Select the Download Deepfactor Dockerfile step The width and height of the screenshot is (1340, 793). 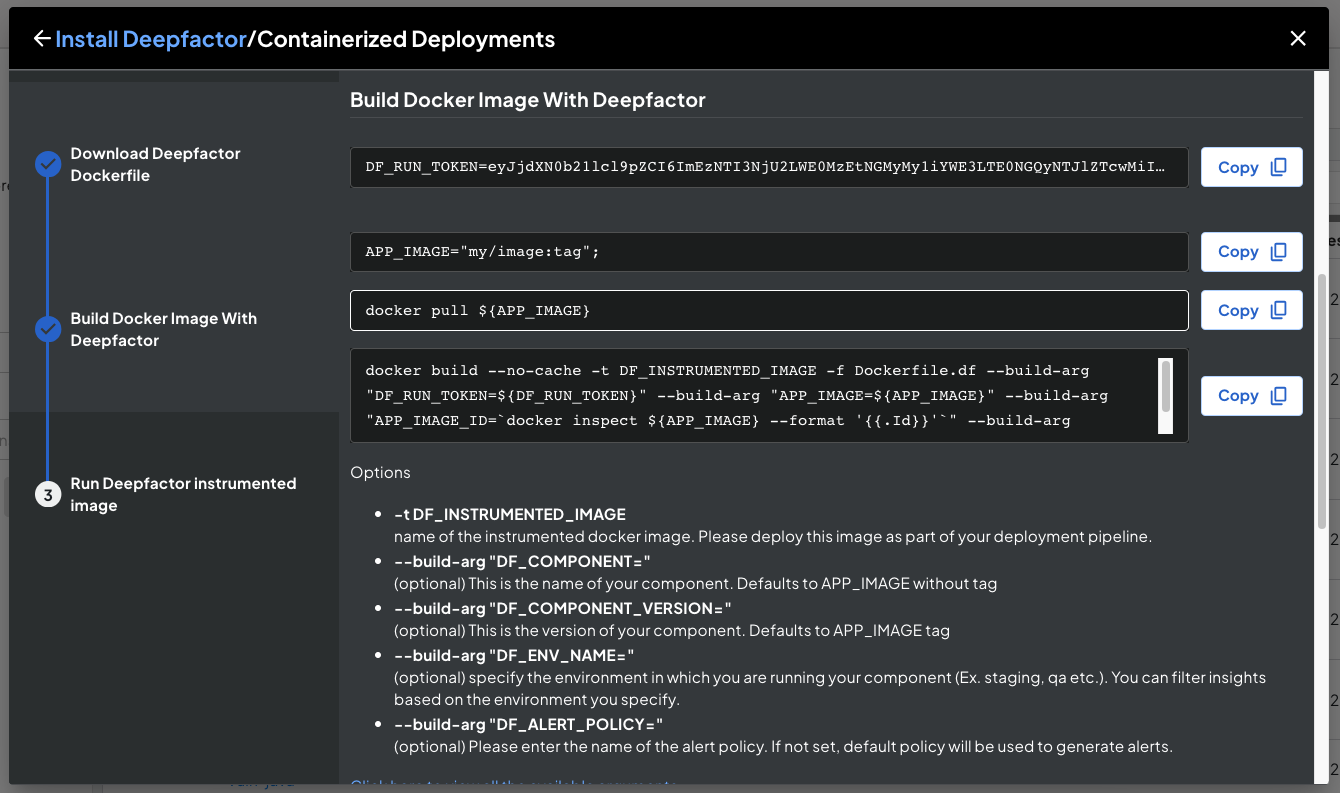(155, 164)
